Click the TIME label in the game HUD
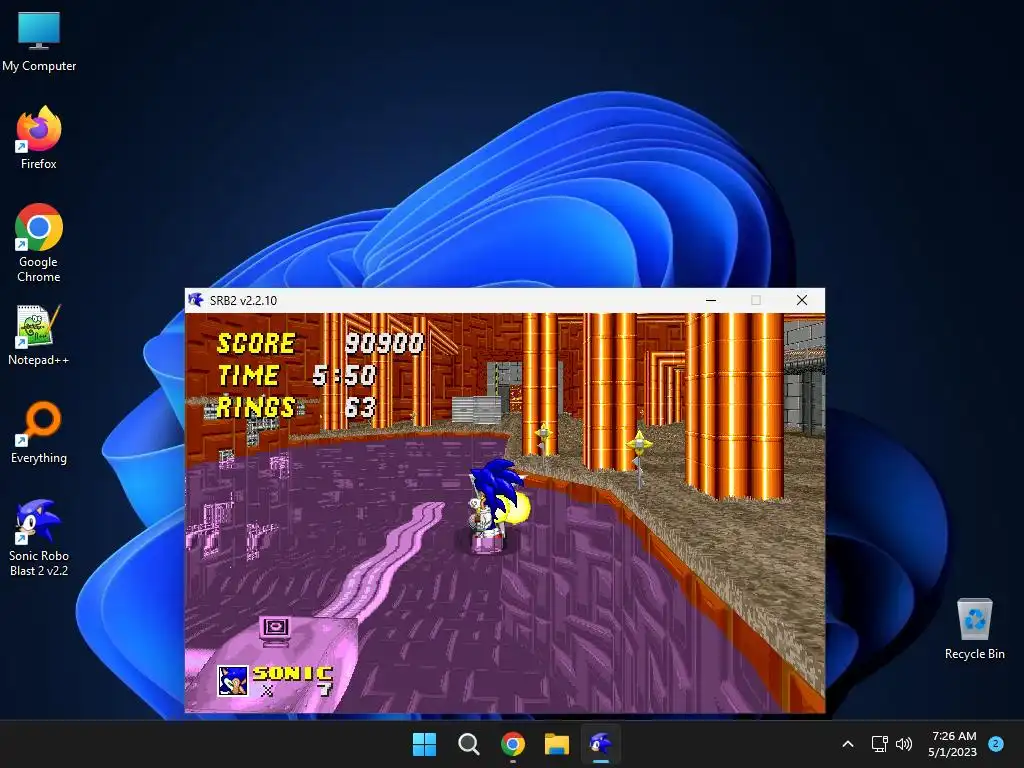Viewport: 1024px width, 768px height. 248,376
